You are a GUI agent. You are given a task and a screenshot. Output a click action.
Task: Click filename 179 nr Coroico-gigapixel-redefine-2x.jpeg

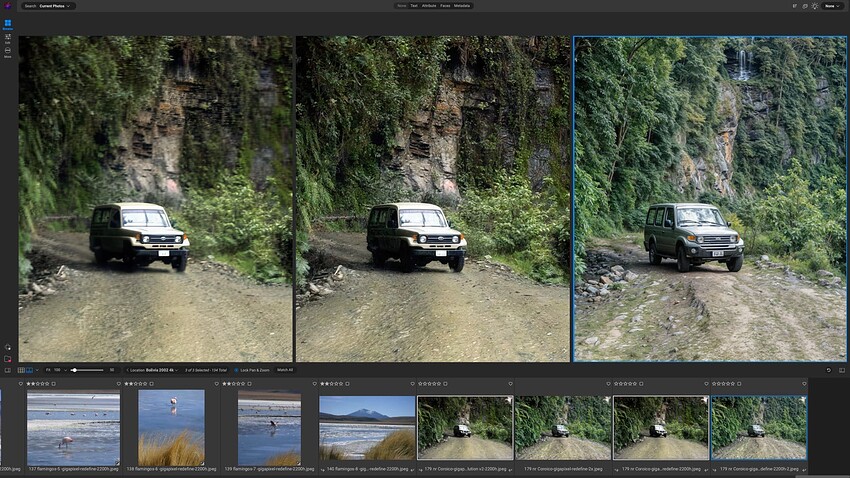click(x=563, y=469)
